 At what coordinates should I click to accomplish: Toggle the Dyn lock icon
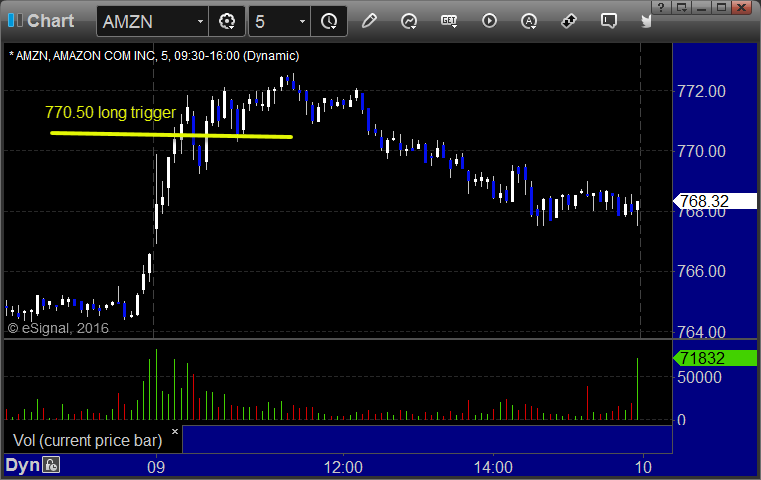pyautogui.click(x=51, y=465)
